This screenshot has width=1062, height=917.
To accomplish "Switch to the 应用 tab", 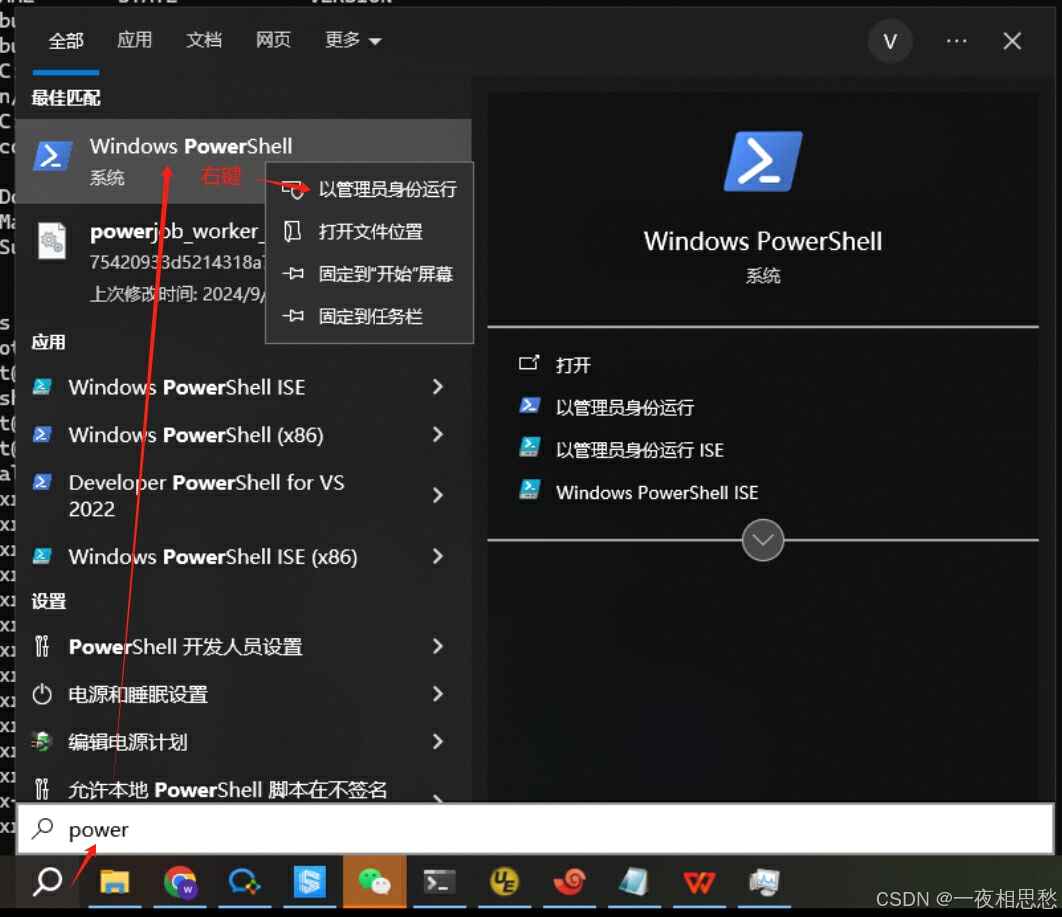I will pos(135,41).
